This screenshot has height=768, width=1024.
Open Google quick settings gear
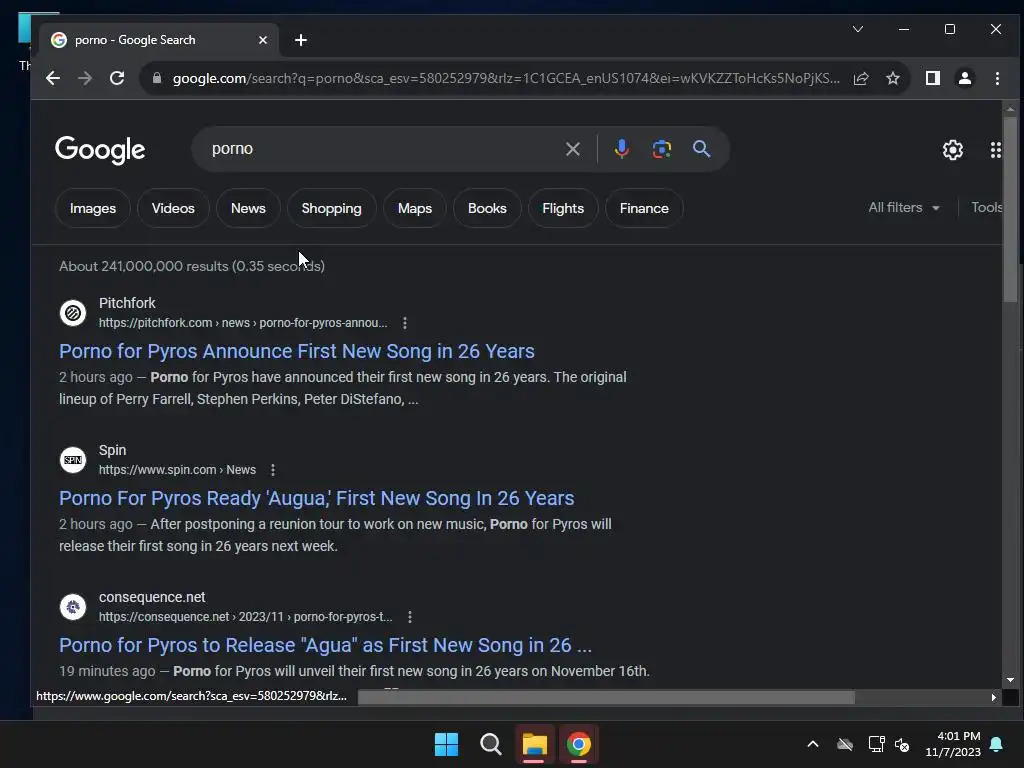pos(953,150)
